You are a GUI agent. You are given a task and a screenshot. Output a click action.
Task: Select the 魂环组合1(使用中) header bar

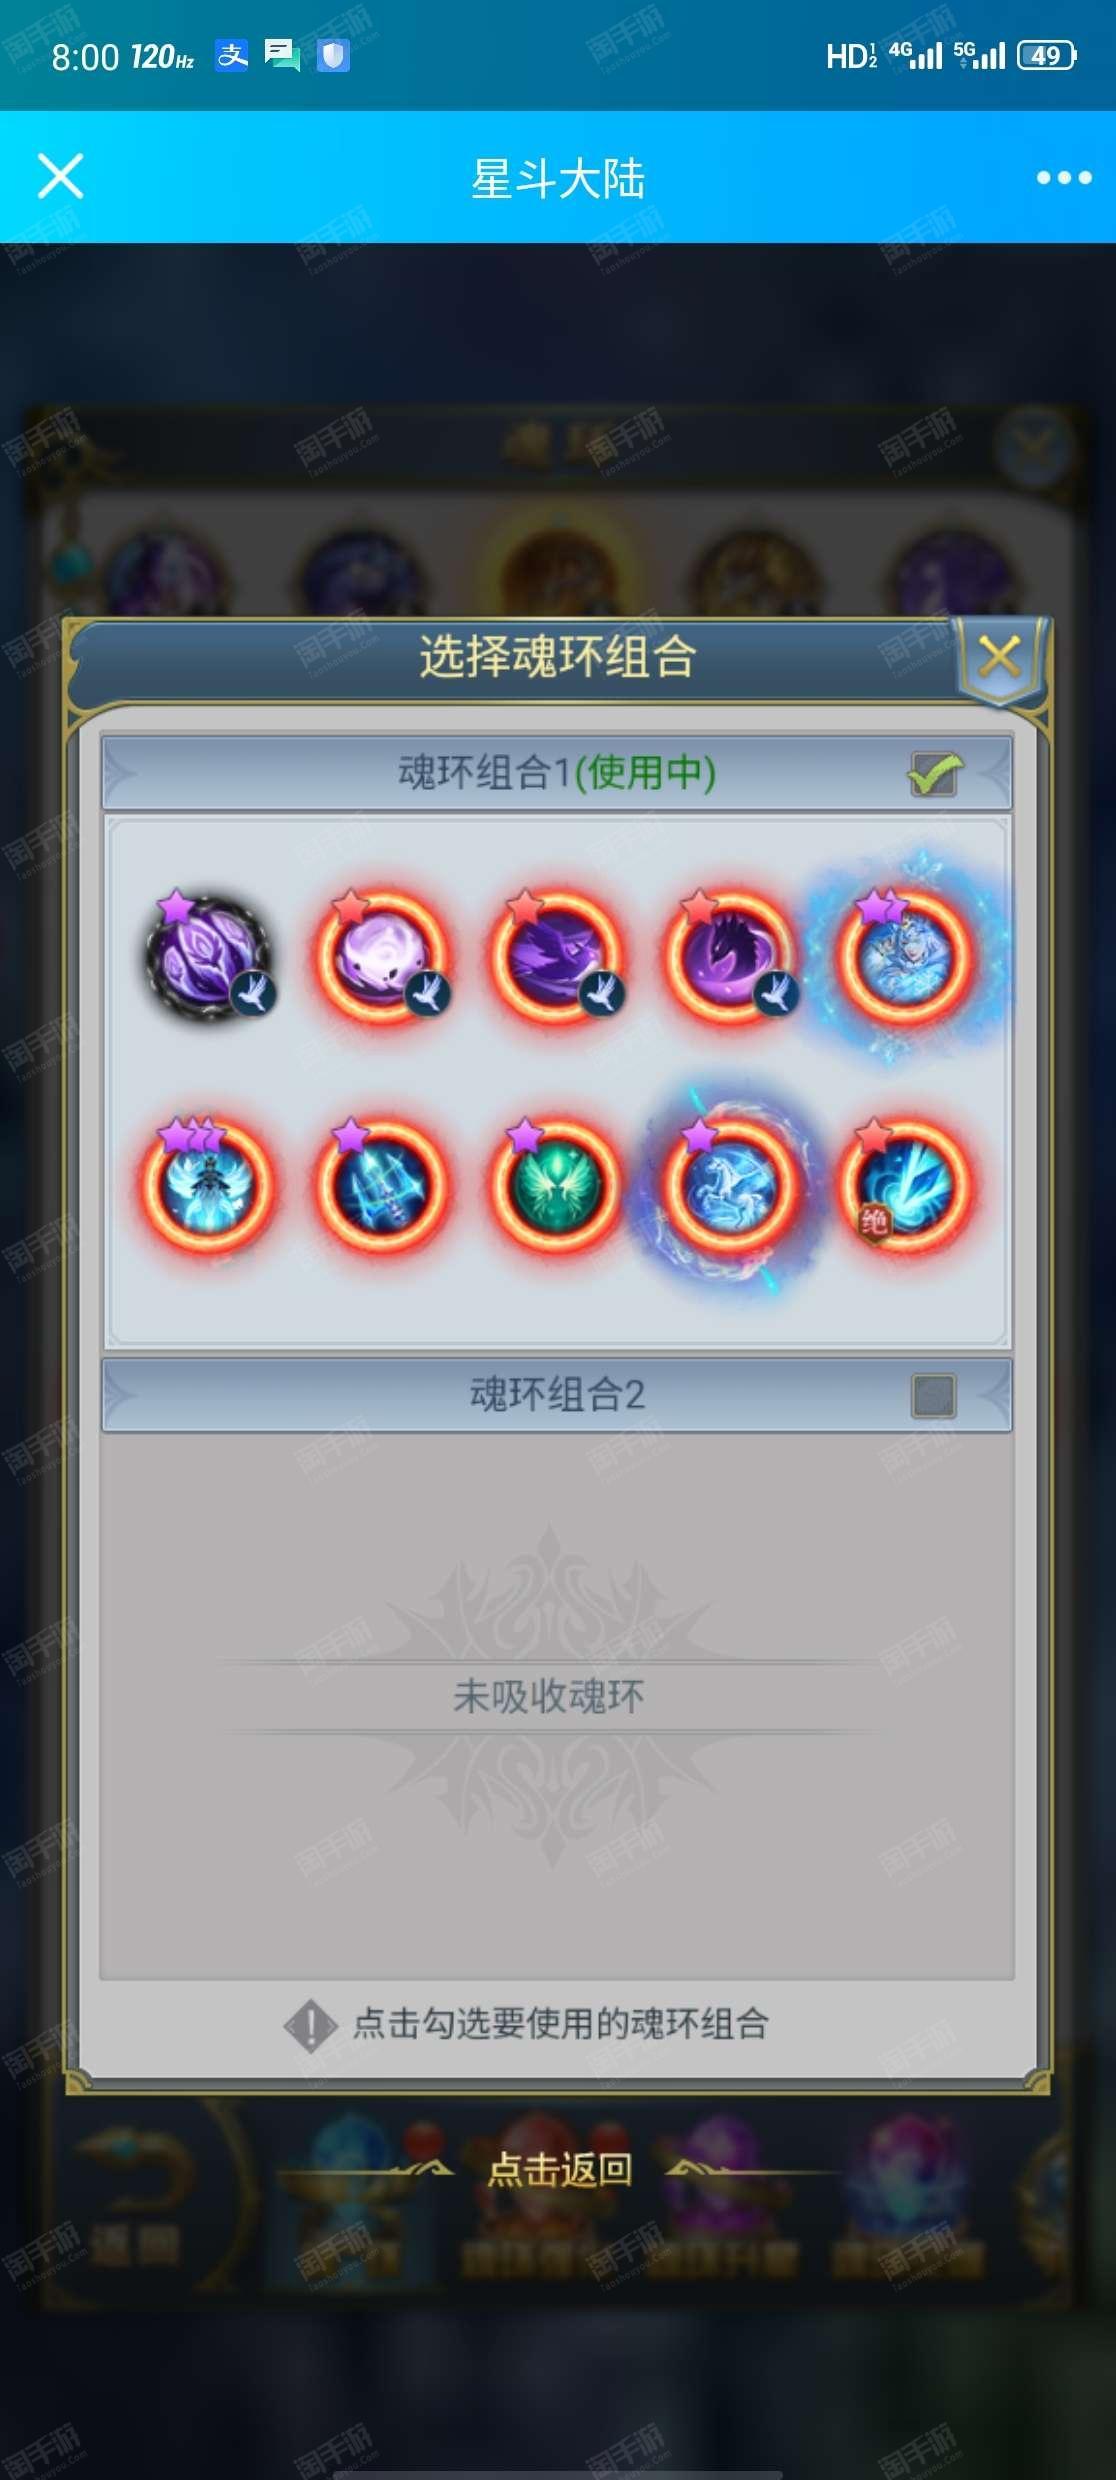[557, 773]
